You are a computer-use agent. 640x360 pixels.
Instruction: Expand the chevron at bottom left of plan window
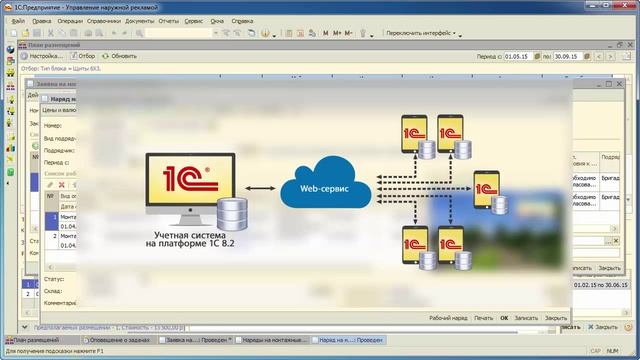[24, 327]
